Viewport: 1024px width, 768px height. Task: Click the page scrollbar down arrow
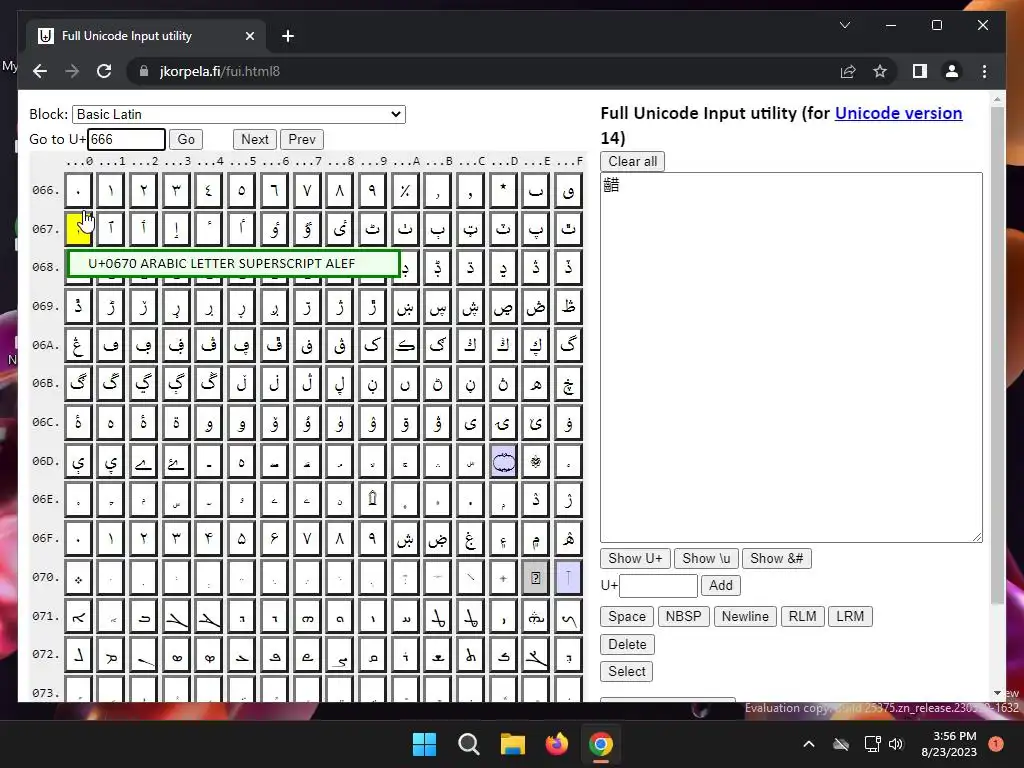pyautogui.click(x=997, y=693)
